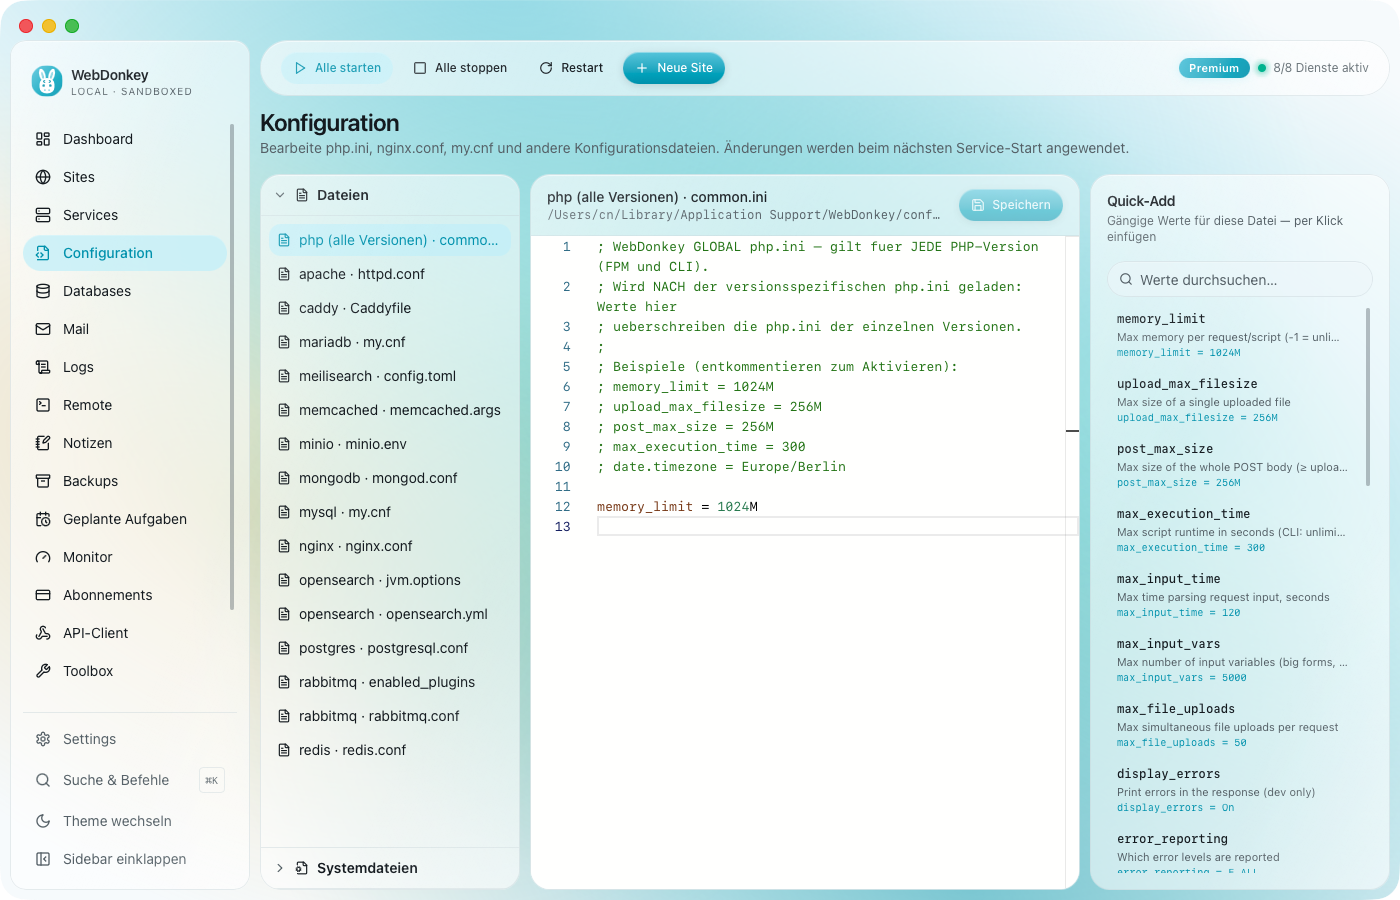Click the Speichern save button

1011,205
